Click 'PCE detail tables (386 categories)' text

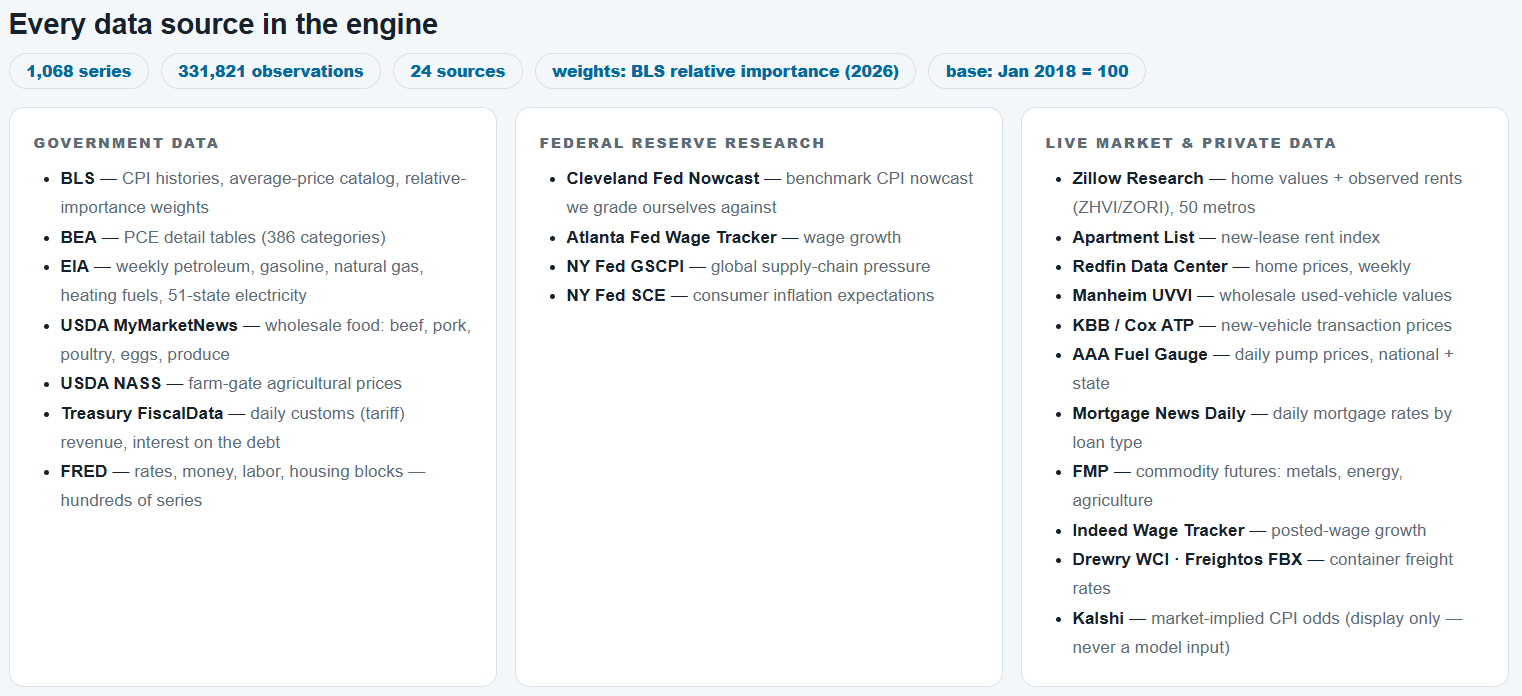pos(254,237)
